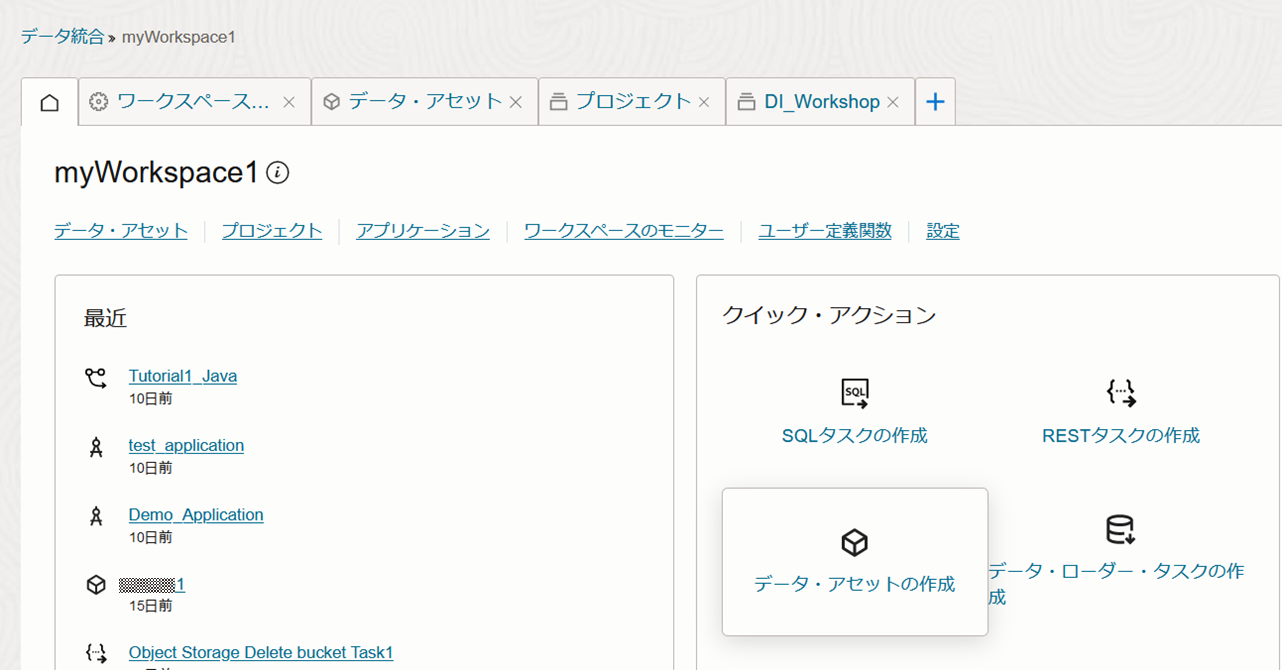
Task: Close the データ・アセット tab
Action: (516, 102)
